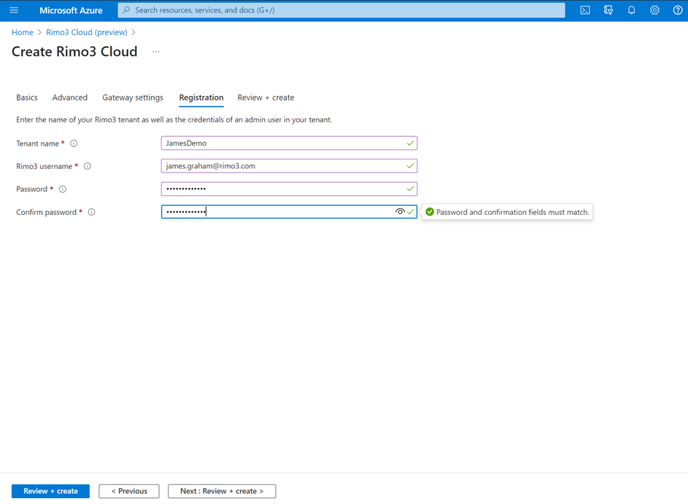Click Next : Review + create button
The height and width of the screenshot is (504, 688).
[222, 491]
